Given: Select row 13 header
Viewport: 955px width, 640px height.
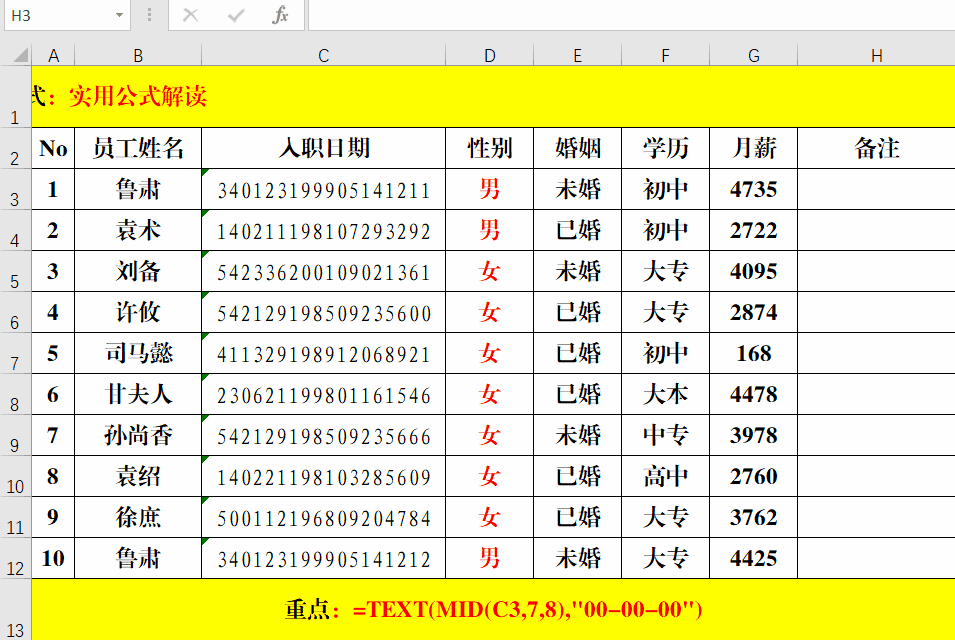Looking at the screenshot, I should point(15,610).
